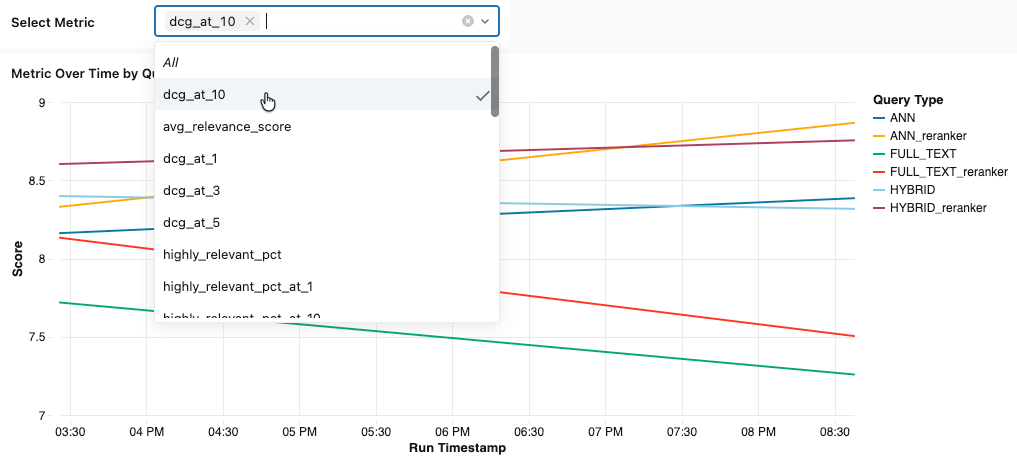Pick dcg_at_1 from the dropdown list
The width and height of the screenshot is (1017, 466).
coord(190,159)
